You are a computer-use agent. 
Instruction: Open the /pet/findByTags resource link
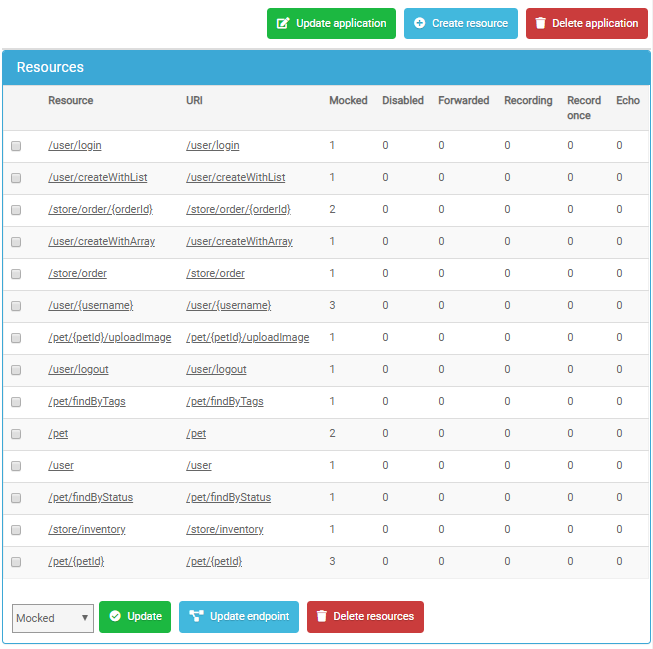87,401
